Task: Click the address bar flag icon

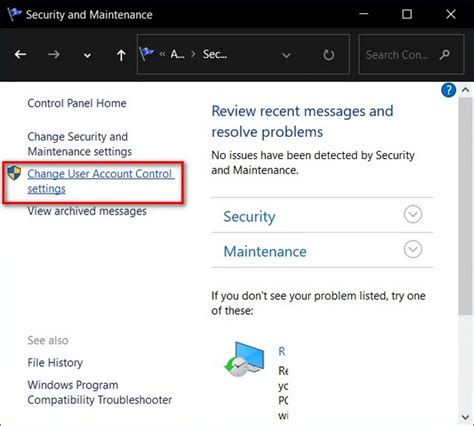Action: click(146, 54)
